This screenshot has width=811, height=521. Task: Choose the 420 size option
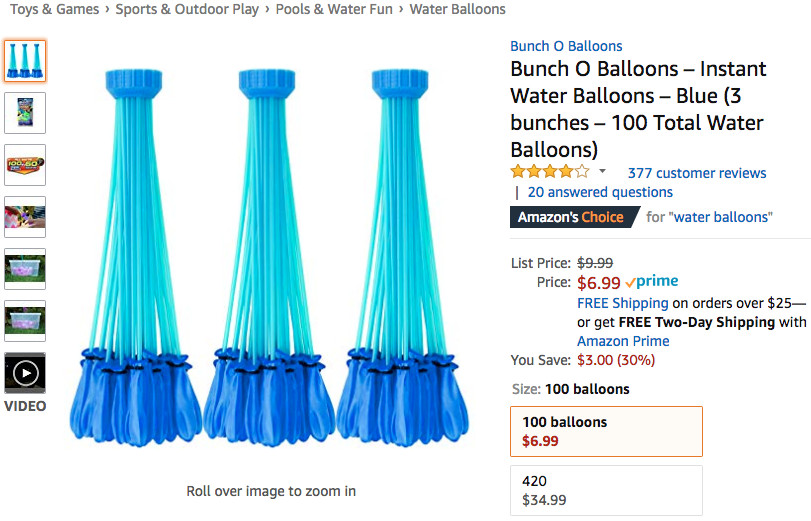tap(606, 490)
